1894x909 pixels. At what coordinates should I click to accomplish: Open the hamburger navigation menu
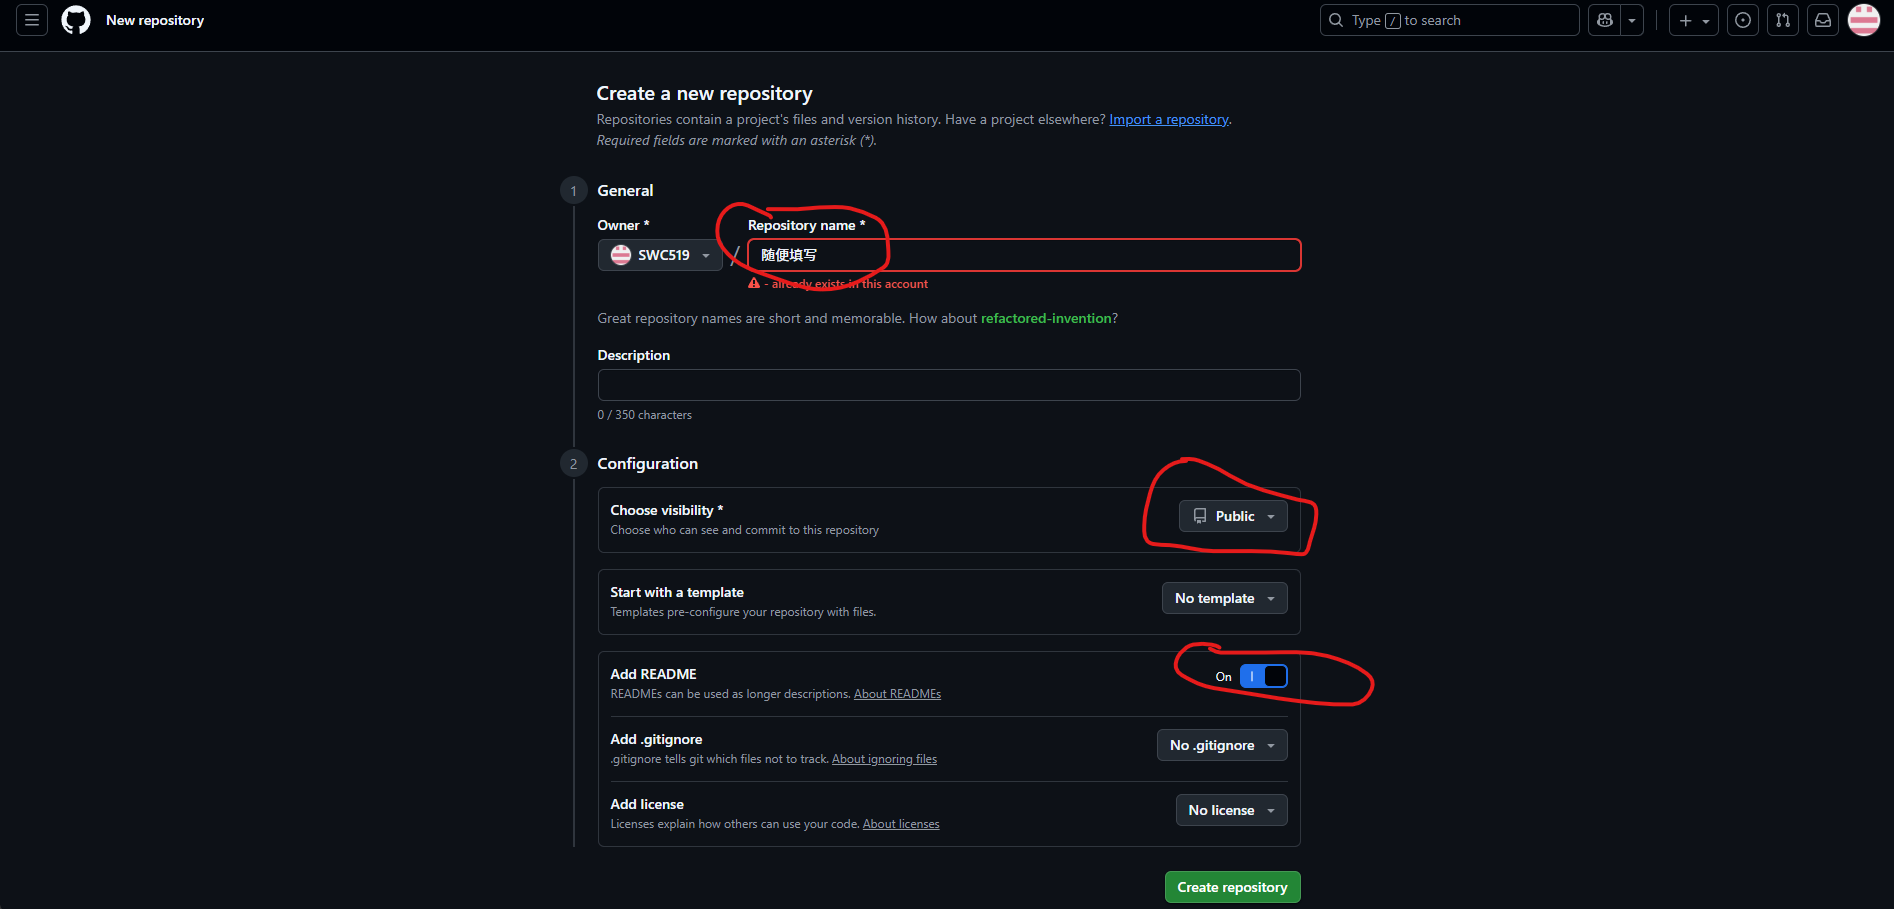tap(32, 20)
